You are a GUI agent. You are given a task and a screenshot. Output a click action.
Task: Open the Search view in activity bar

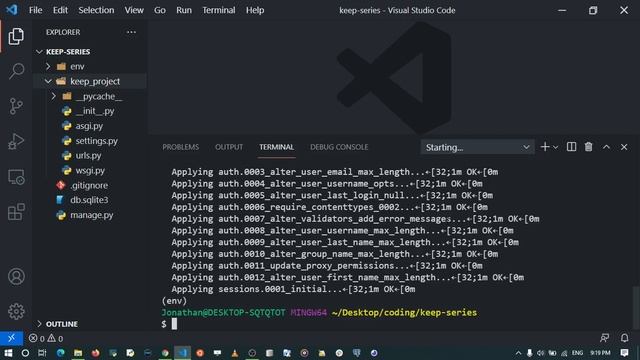(16, 71)
